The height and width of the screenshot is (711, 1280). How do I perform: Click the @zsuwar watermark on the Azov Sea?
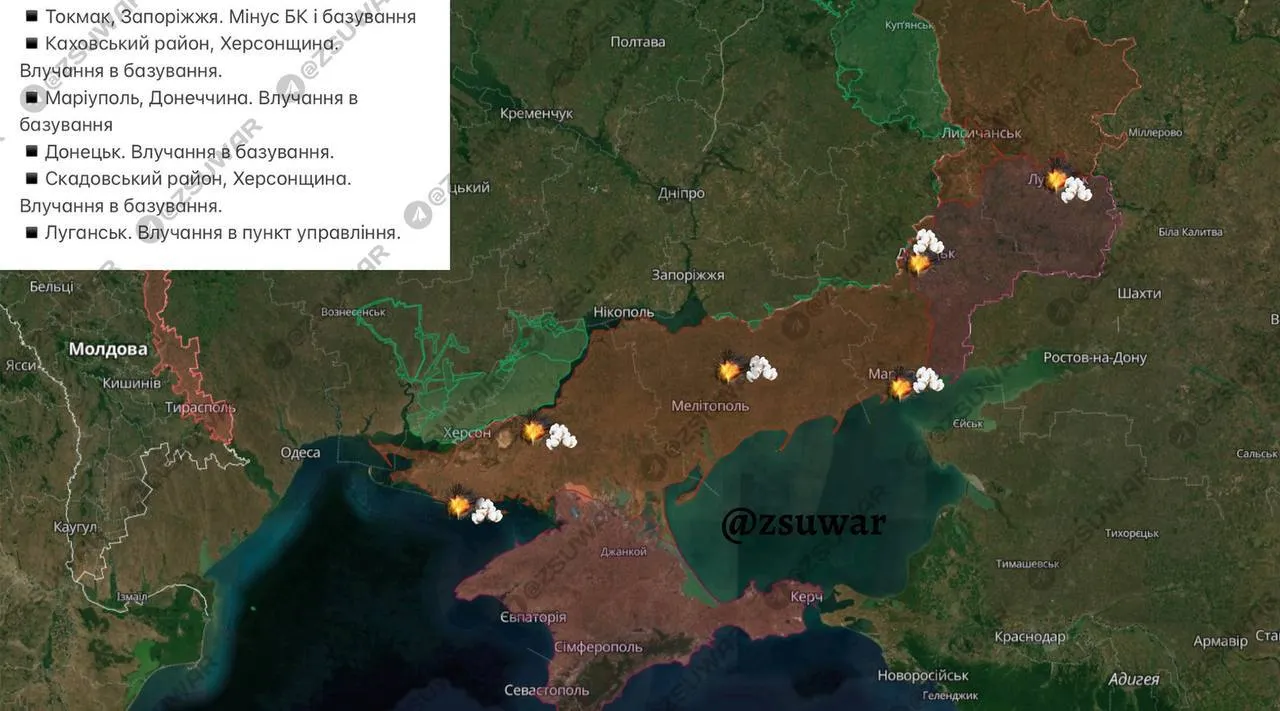pos(803,524)
